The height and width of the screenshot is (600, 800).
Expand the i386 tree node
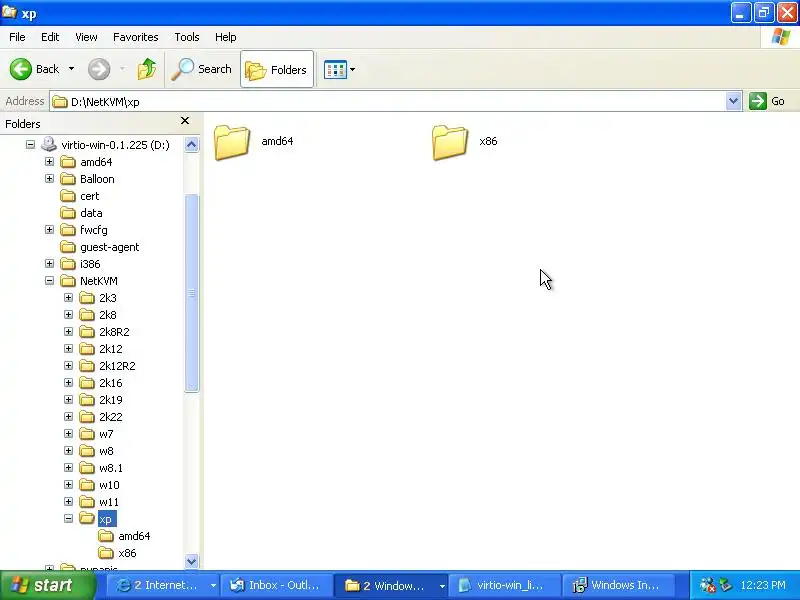(49, 264)
